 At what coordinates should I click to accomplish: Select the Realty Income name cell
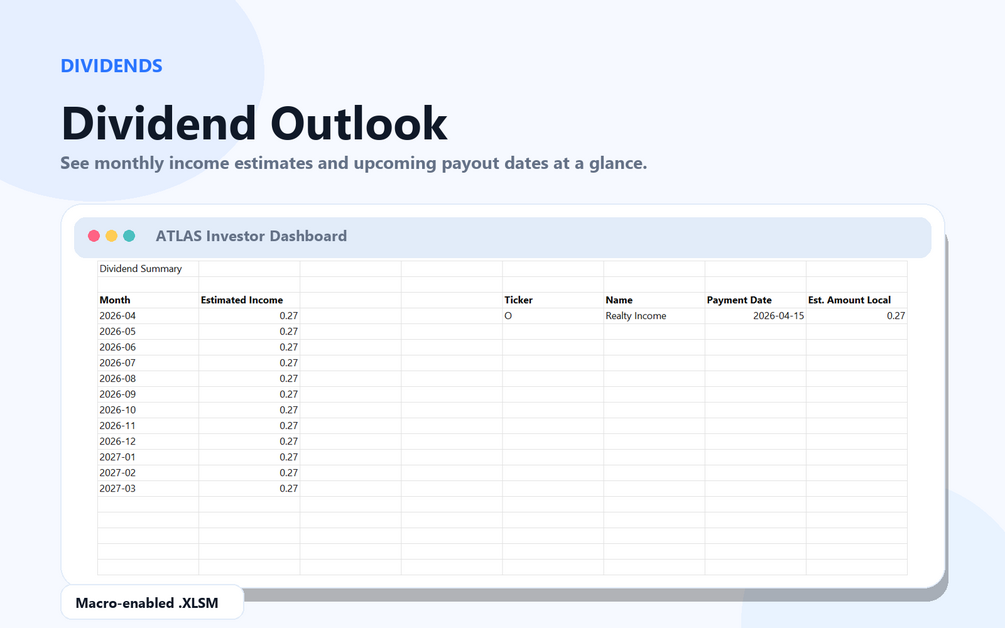click(654, 316)
